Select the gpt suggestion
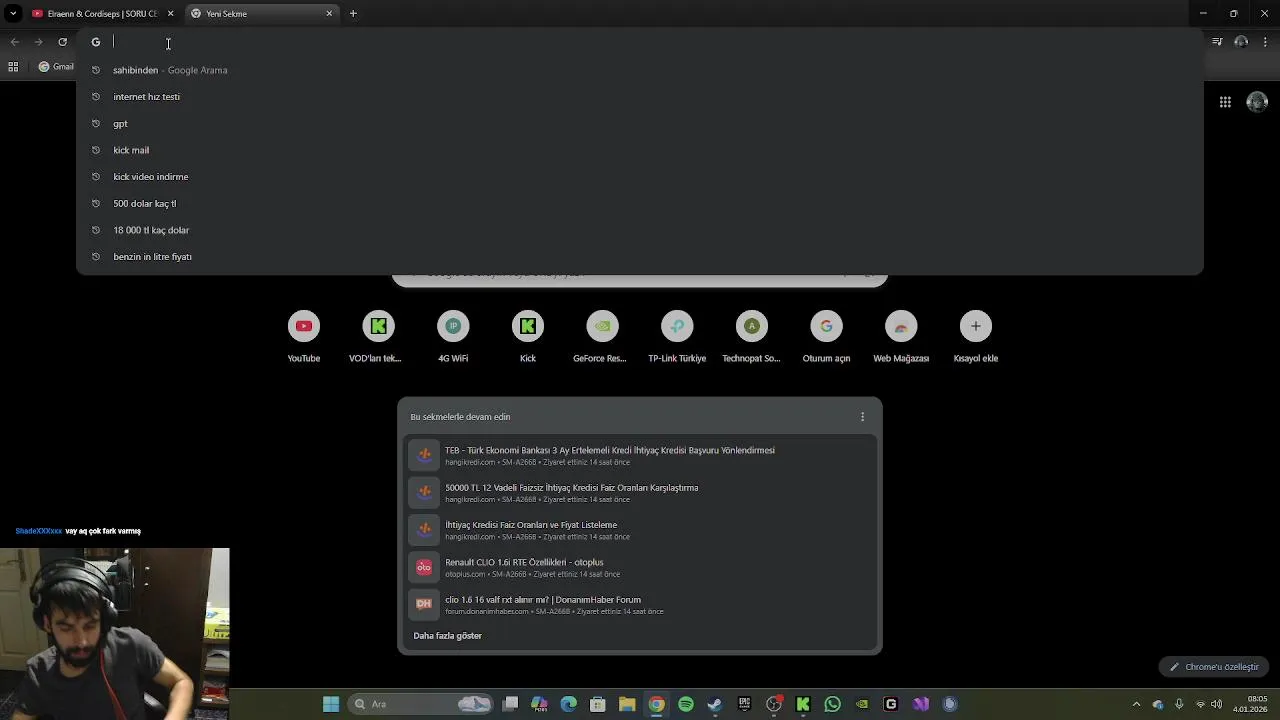This screenshot has height=720, width=1280. [640, 123]
